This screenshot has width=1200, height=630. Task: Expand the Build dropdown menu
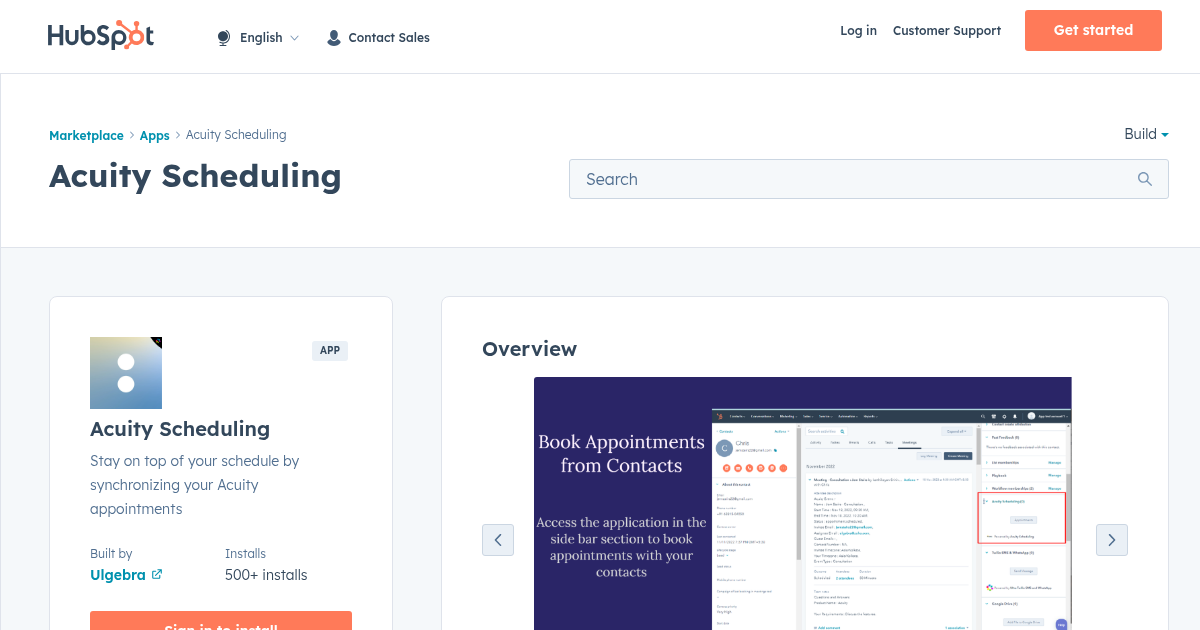1146,134
